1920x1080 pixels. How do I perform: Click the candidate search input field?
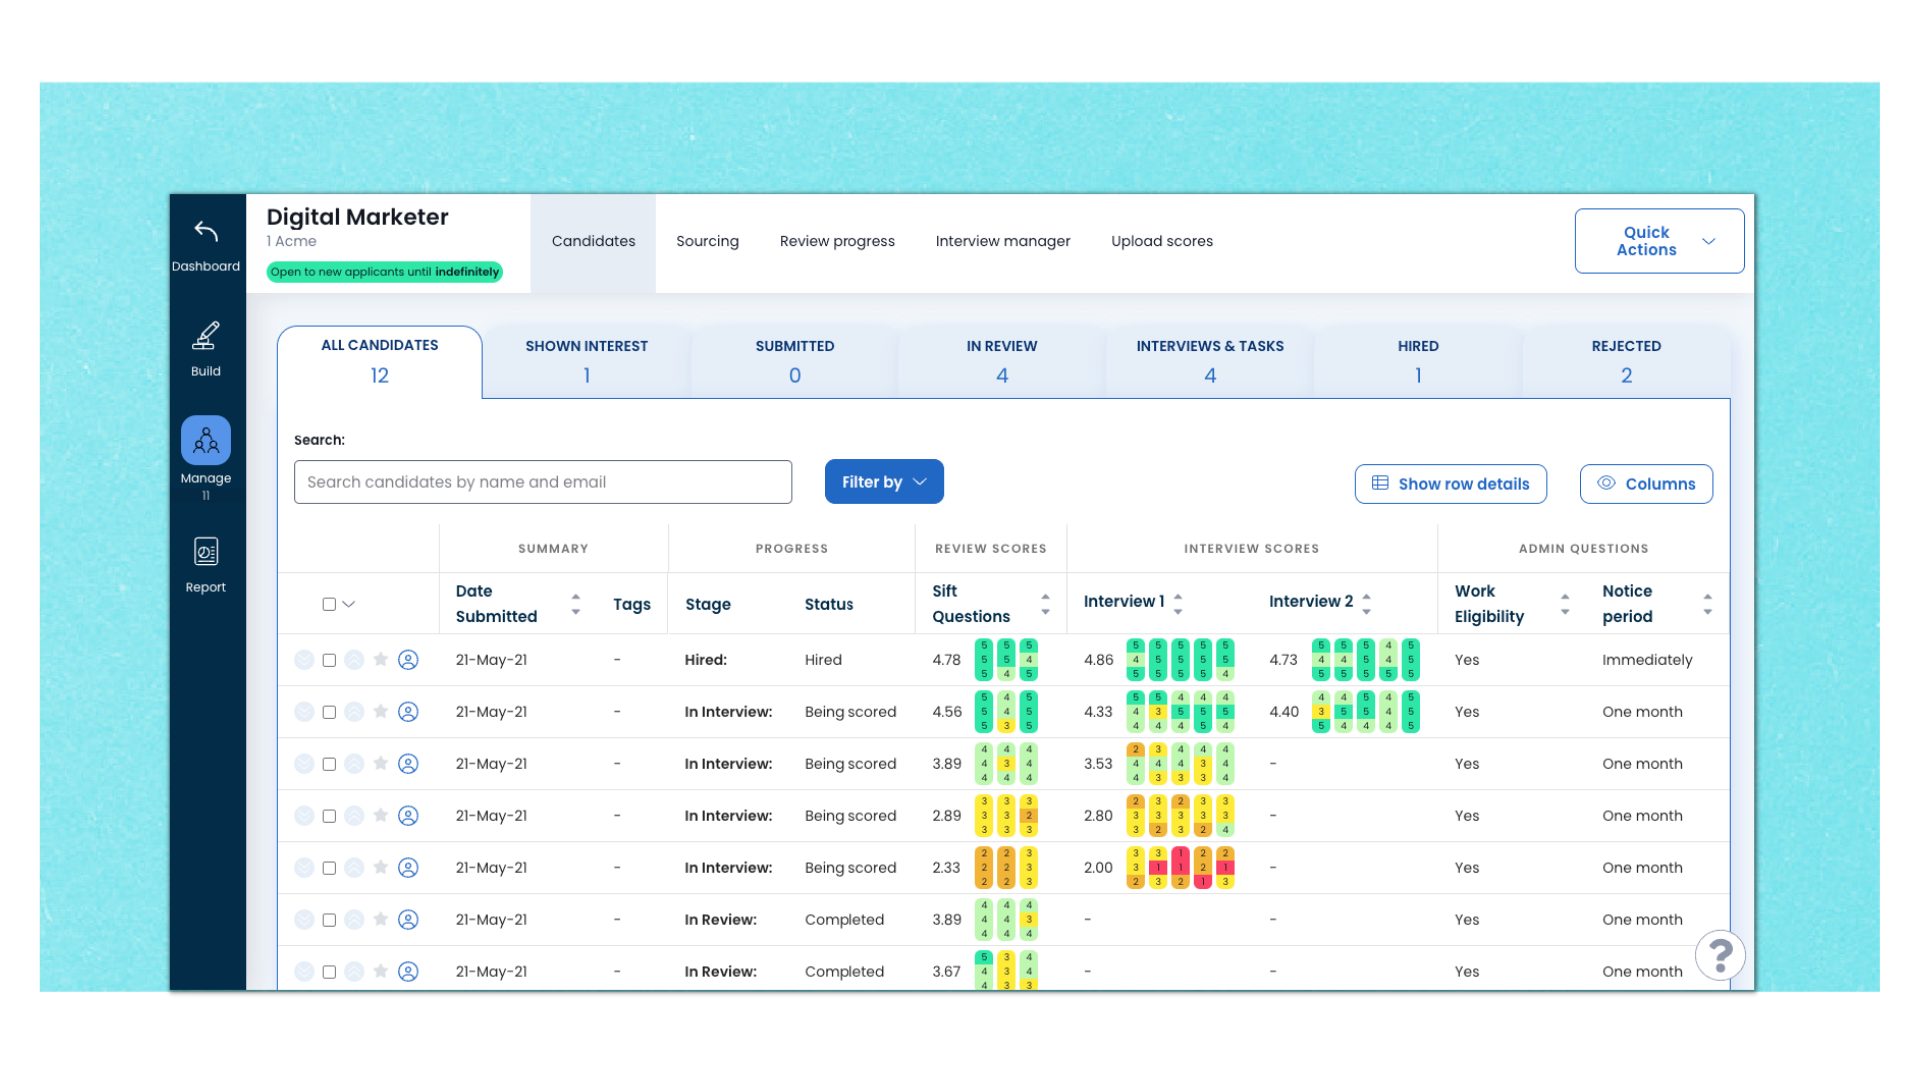tap(542, 481)
